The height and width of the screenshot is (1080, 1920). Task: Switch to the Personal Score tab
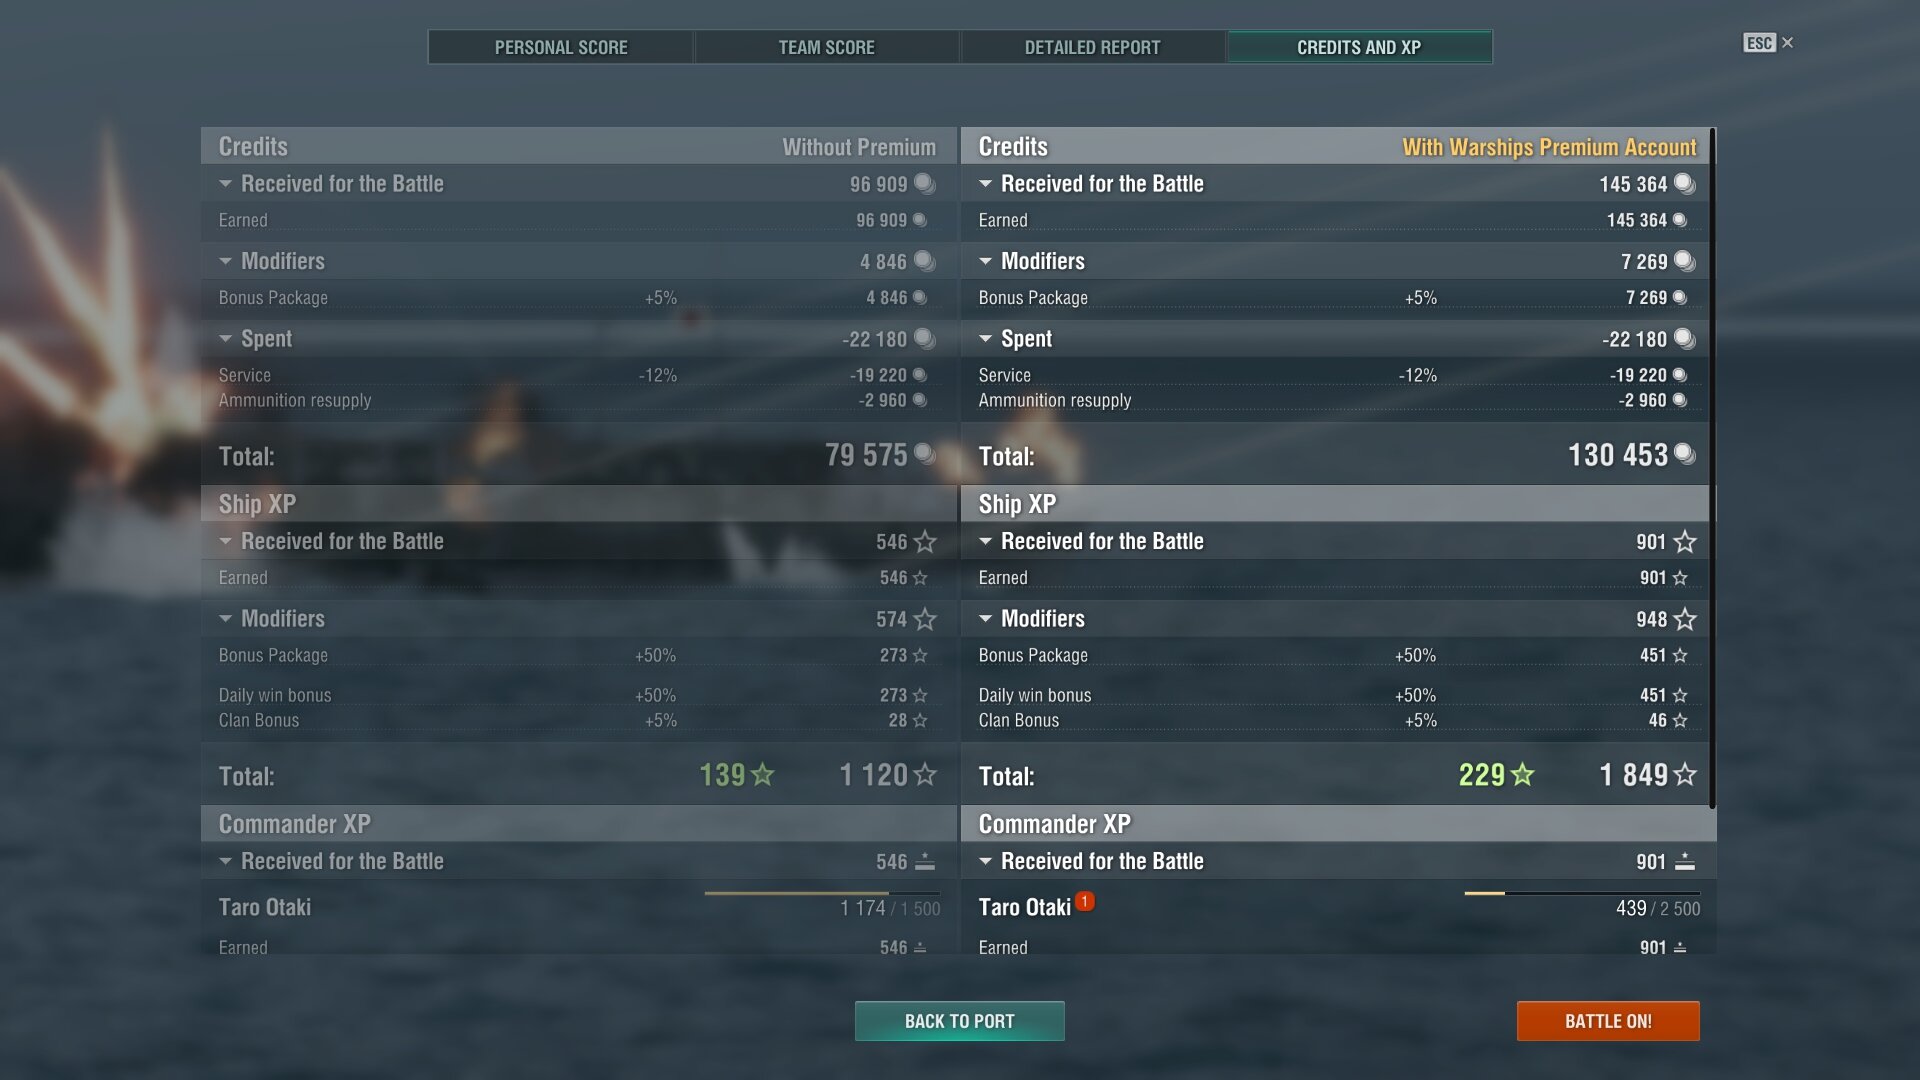click(x=561, y=47)
